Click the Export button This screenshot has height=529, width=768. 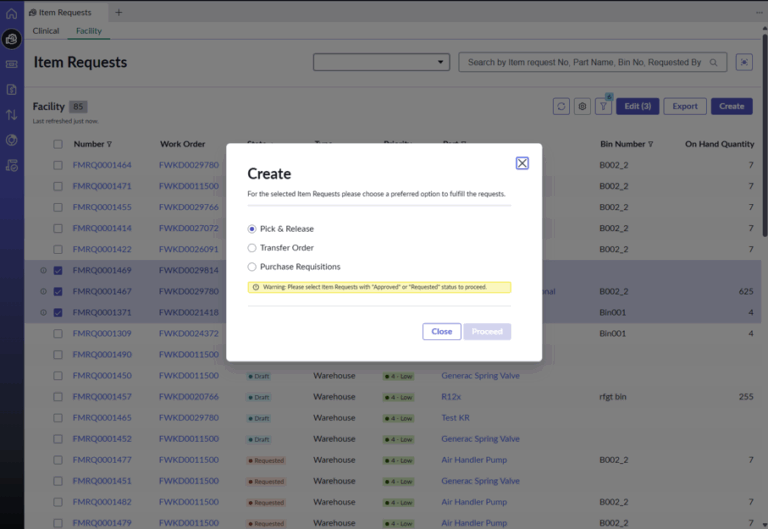[x=684, y=106]
